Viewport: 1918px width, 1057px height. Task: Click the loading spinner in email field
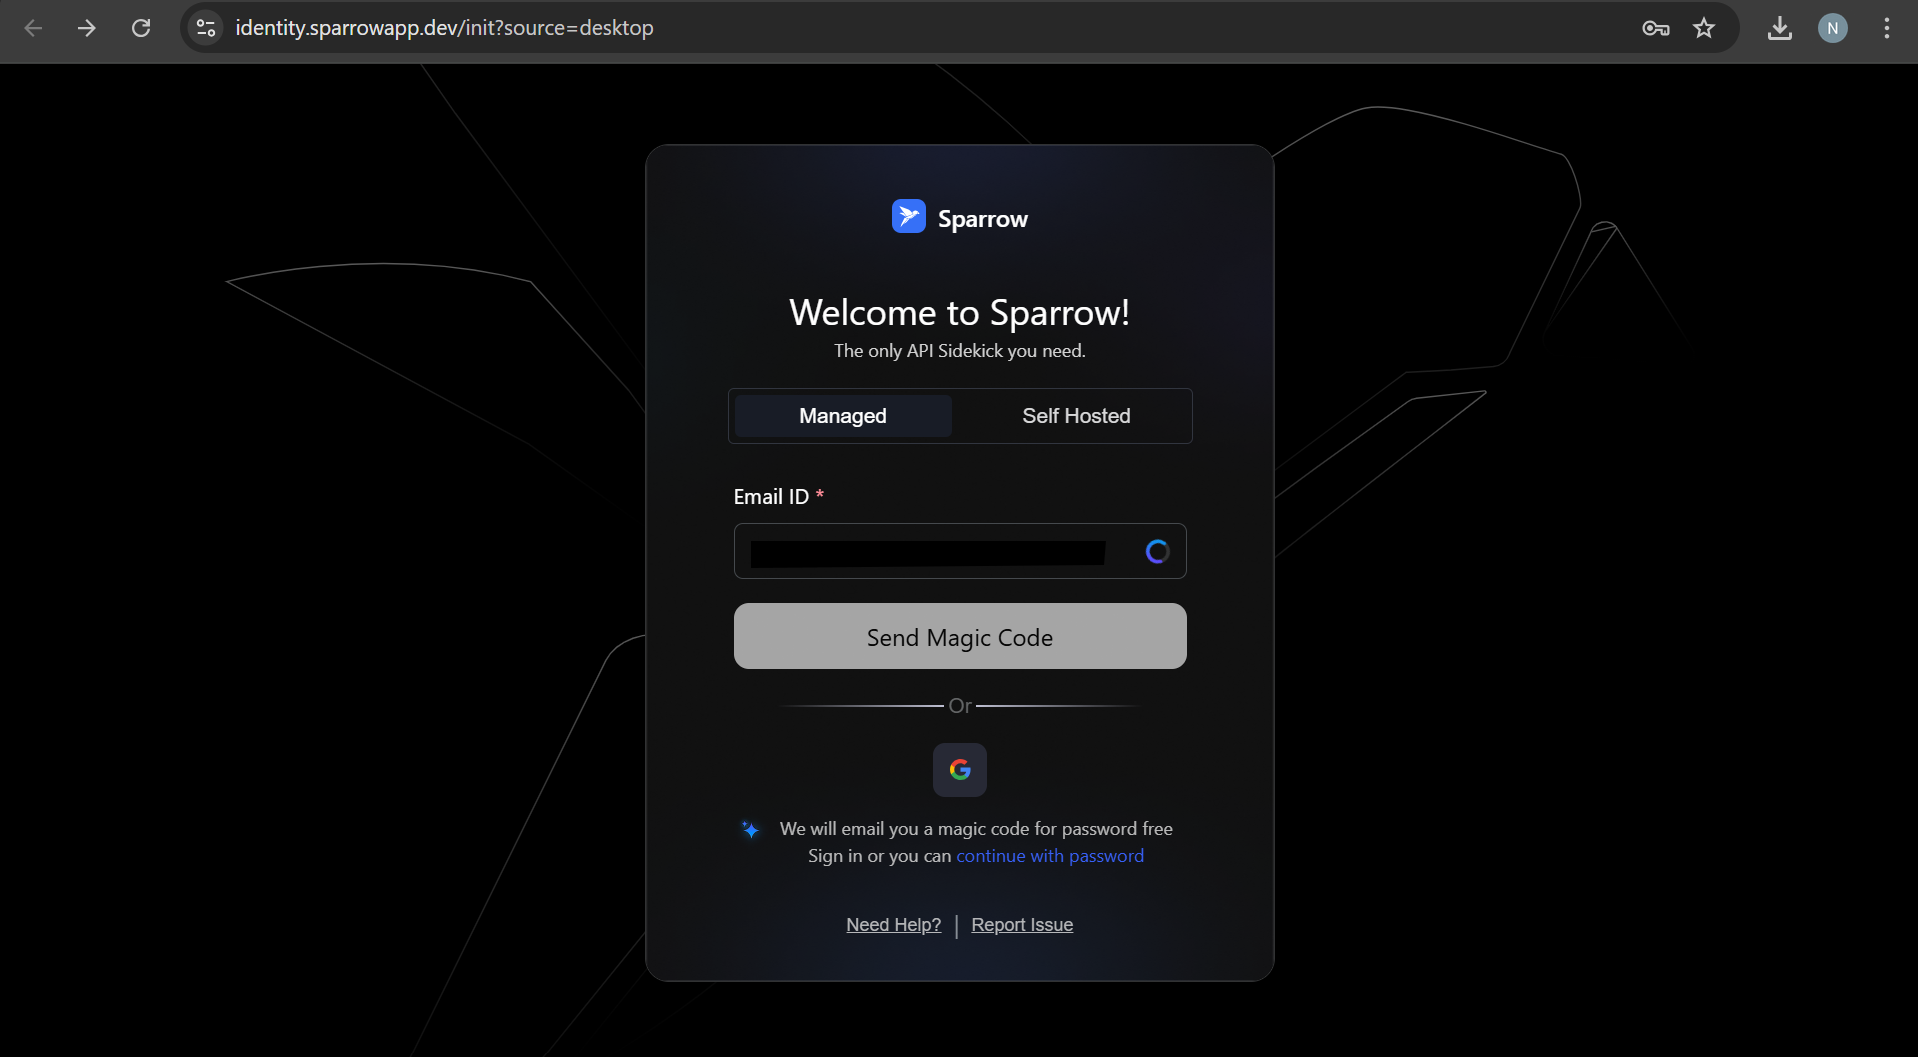click(1157, 551)
